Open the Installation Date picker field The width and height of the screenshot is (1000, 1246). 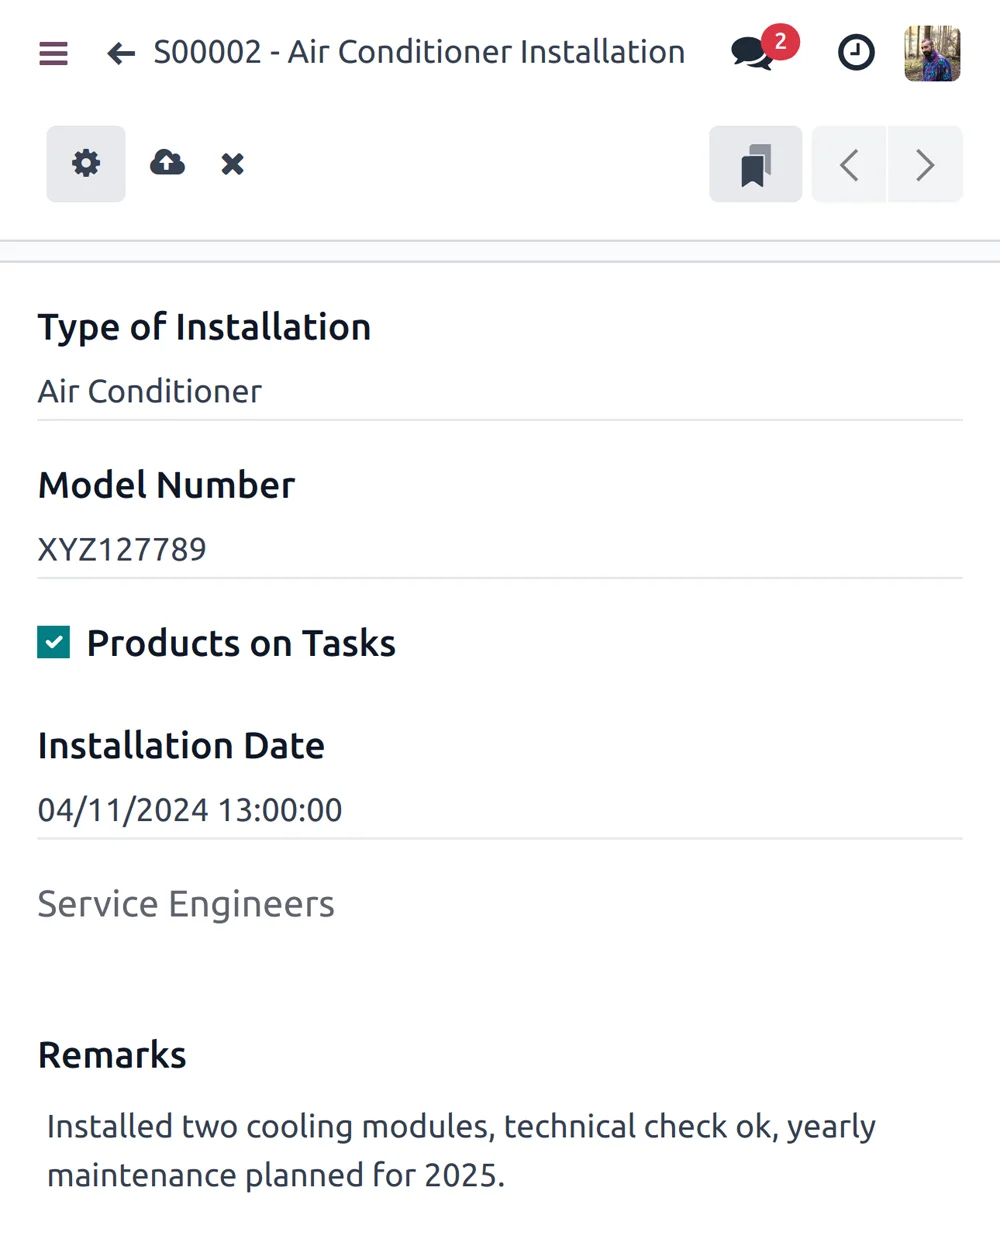tap(498, 810)
